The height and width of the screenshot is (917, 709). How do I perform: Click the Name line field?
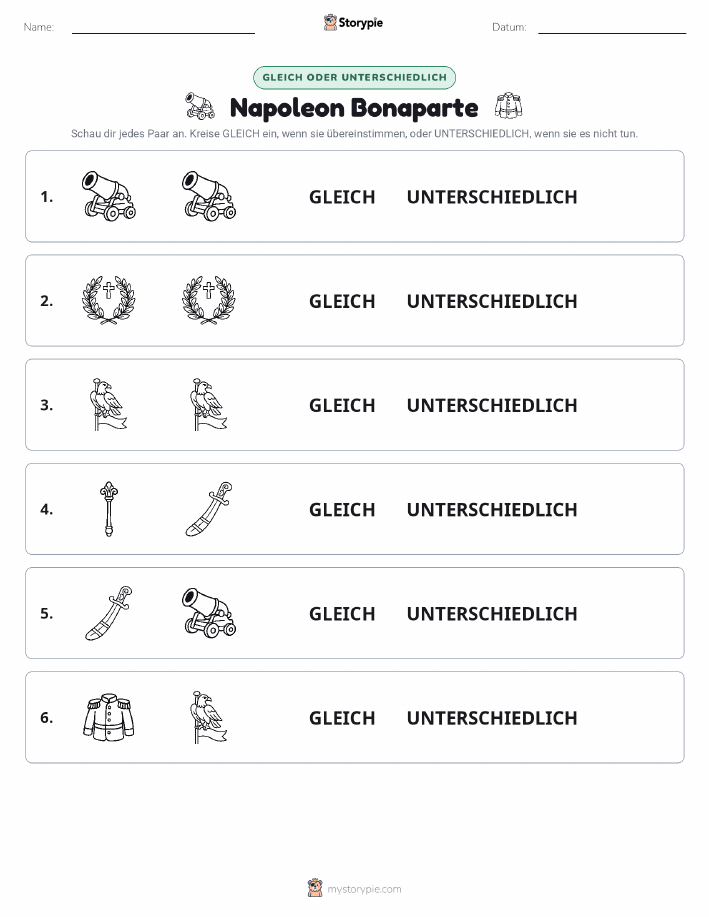163,27
